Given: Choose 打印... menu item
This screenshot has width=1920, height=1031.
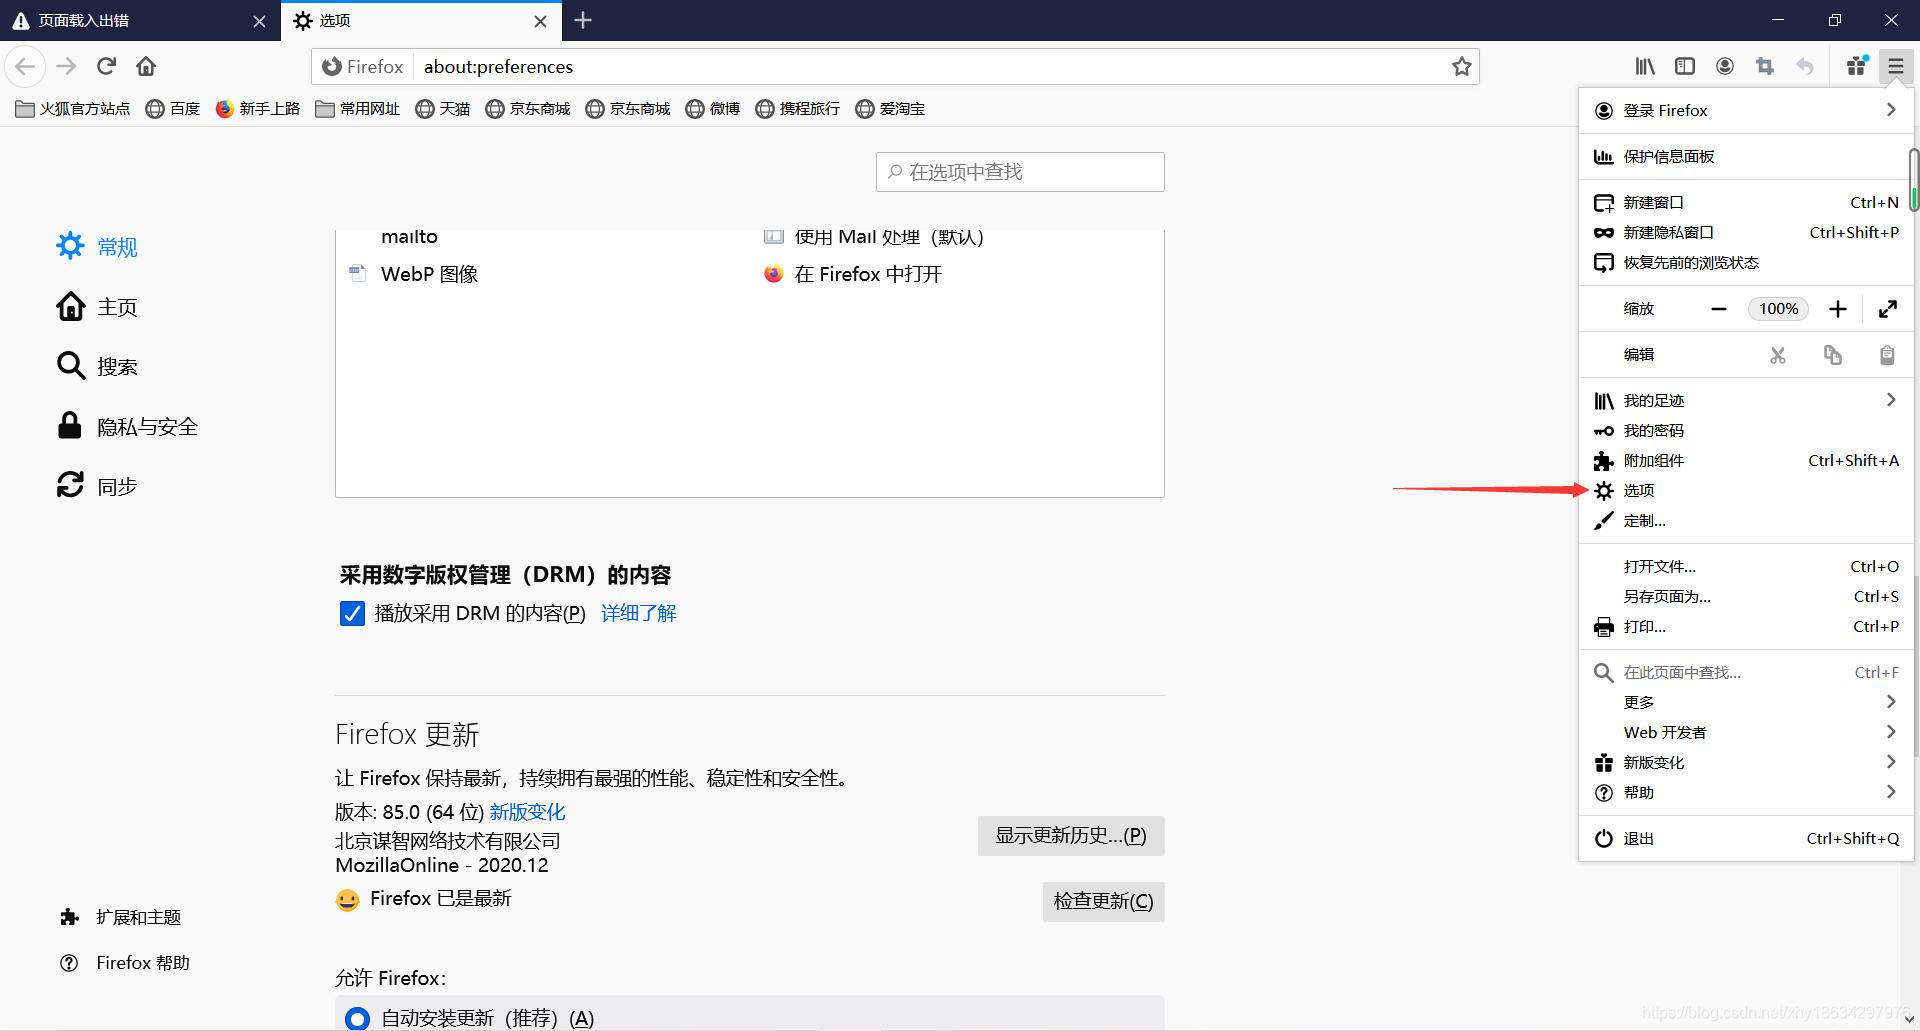Looking at the screenshot, I should click(x=1745, y=626).
